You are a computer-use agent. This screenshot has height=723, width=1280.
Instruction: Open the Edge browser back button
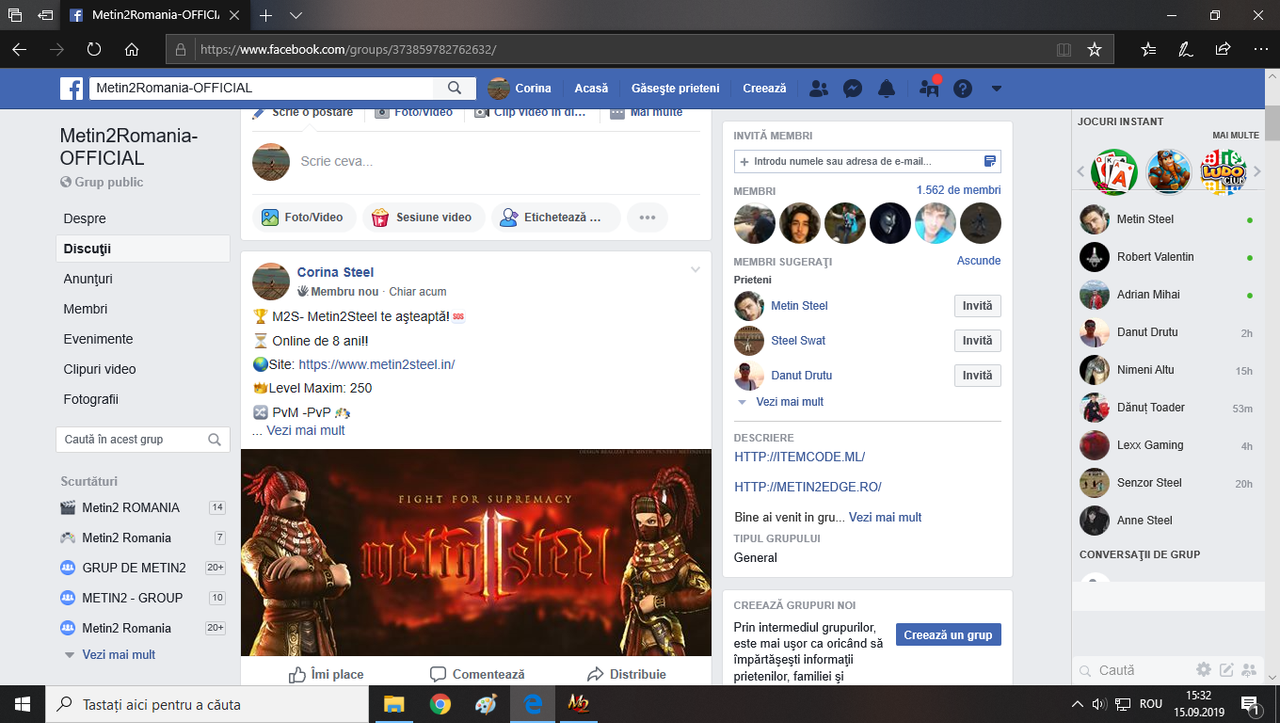coord(20,49)
